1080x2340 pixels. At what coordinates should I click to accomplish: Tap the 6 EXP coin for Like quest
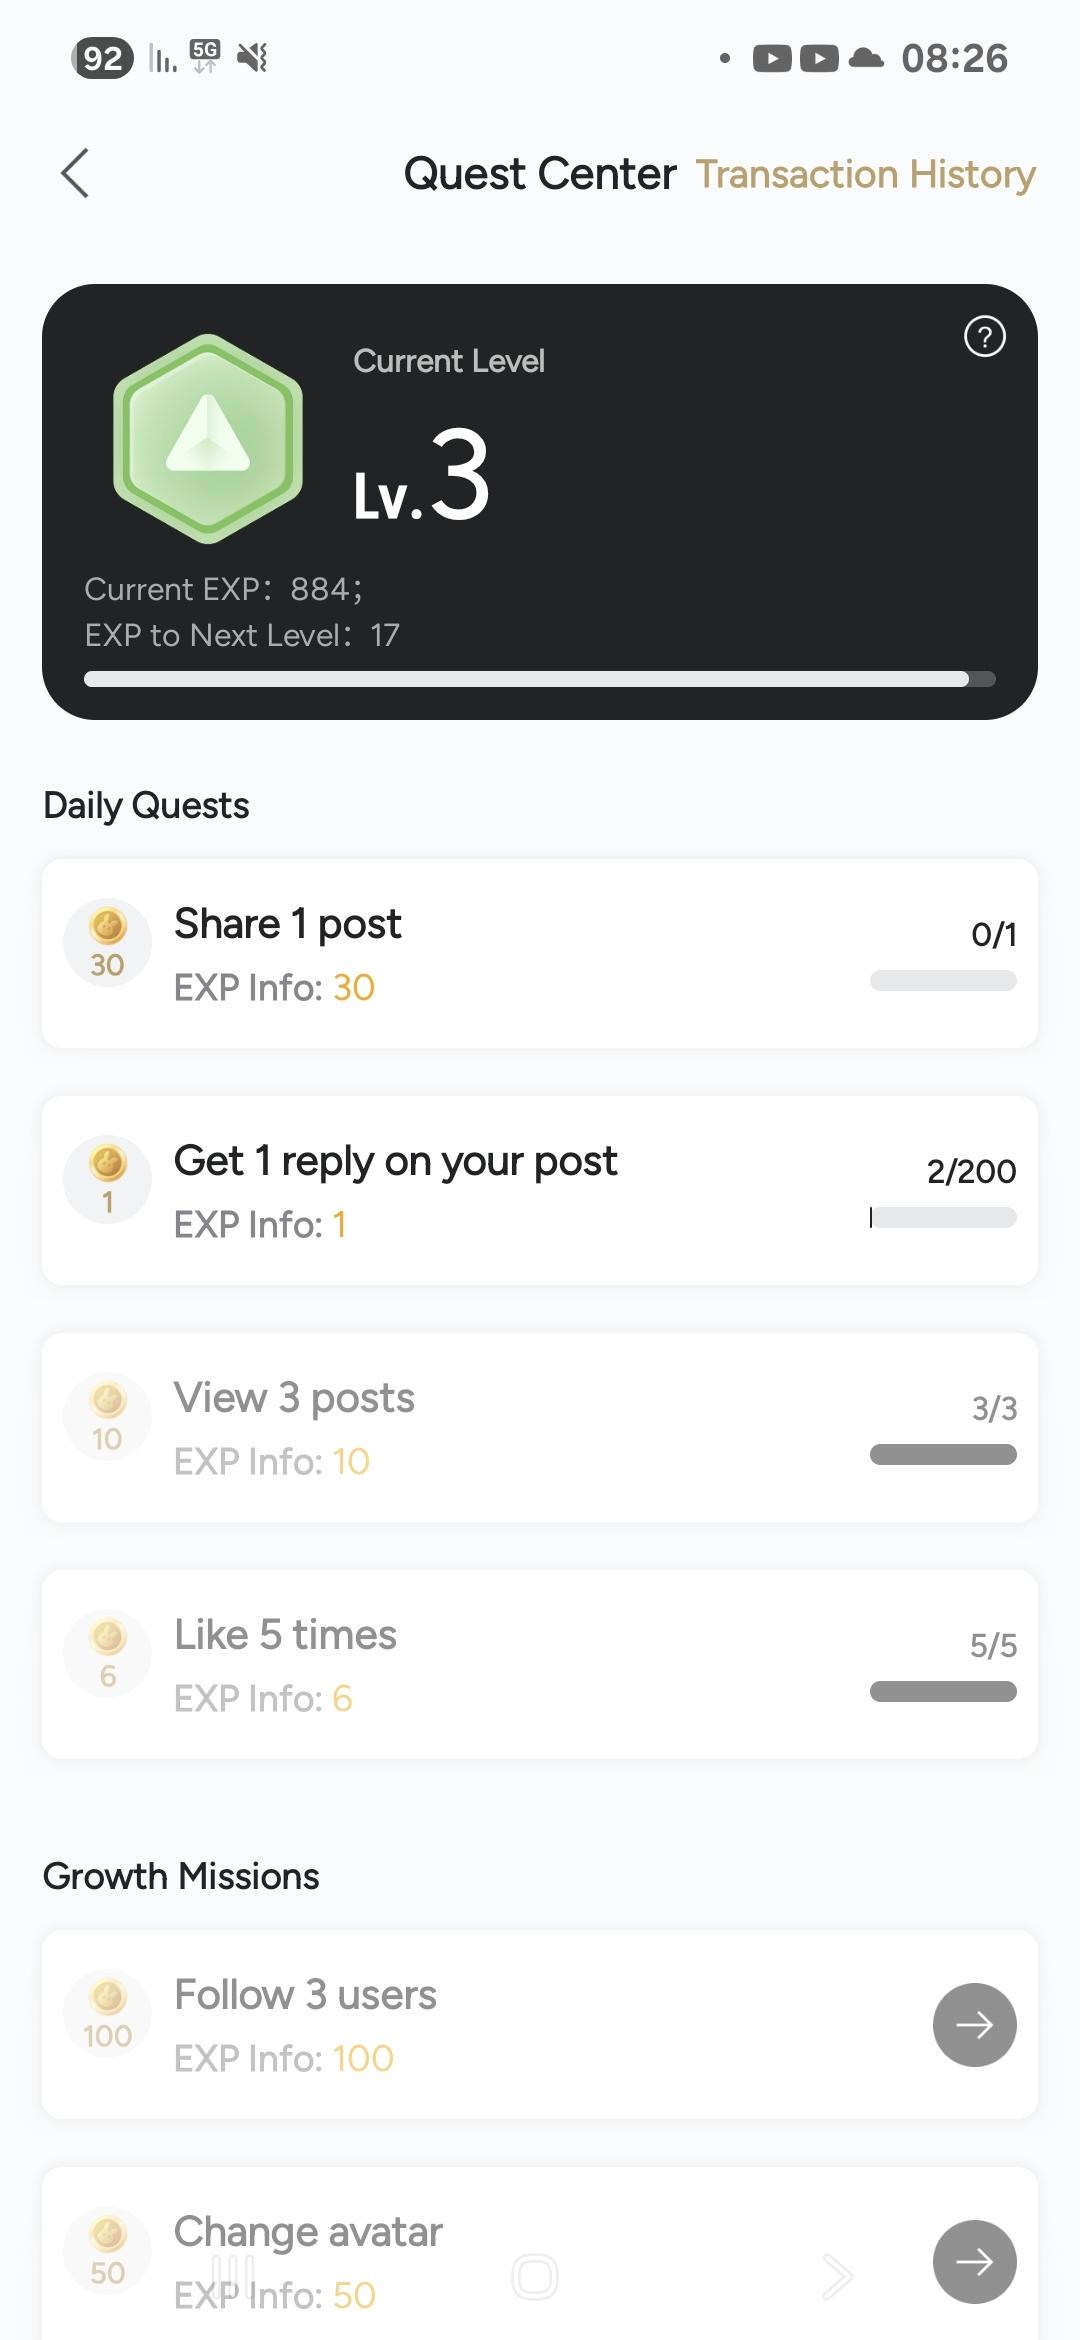[107, 1653]
